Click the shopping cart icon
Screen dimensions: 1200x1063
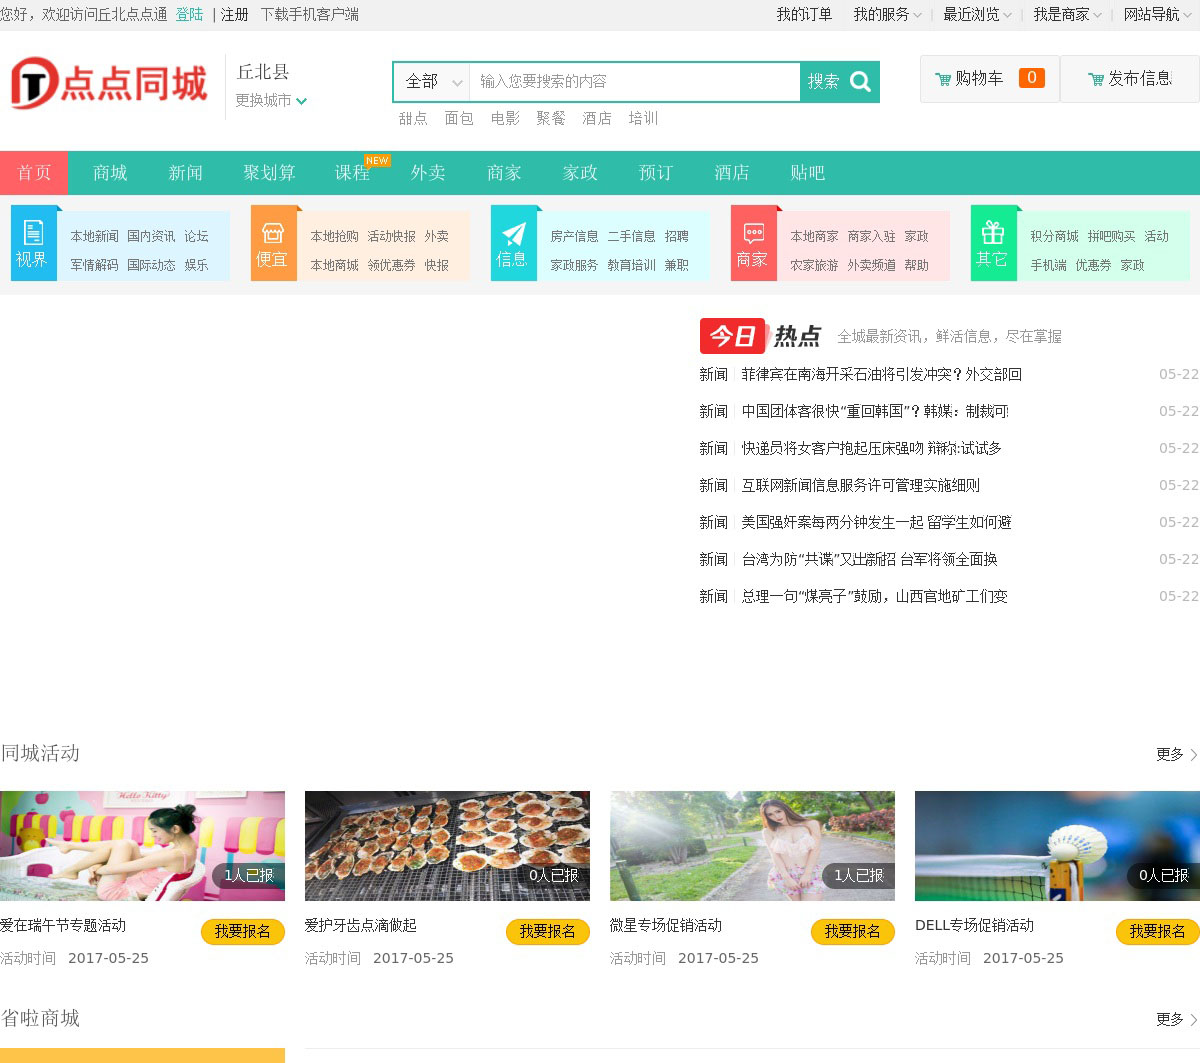point(942,79)
